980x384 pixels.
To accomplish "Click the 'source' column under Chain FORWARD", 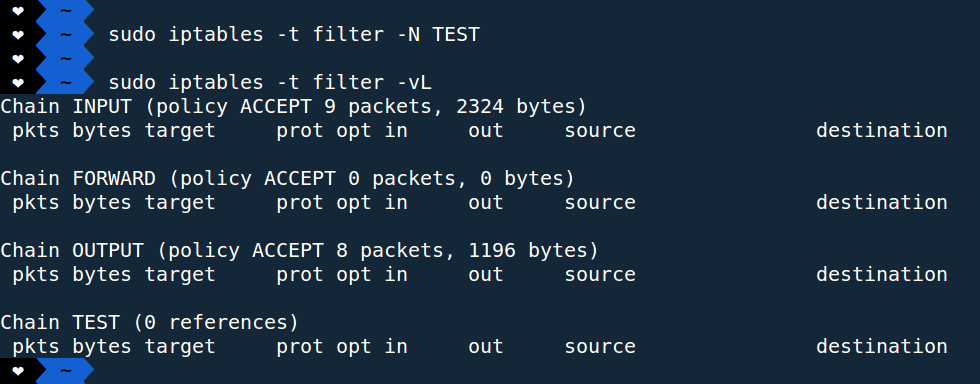I will [x=600, y=203].
